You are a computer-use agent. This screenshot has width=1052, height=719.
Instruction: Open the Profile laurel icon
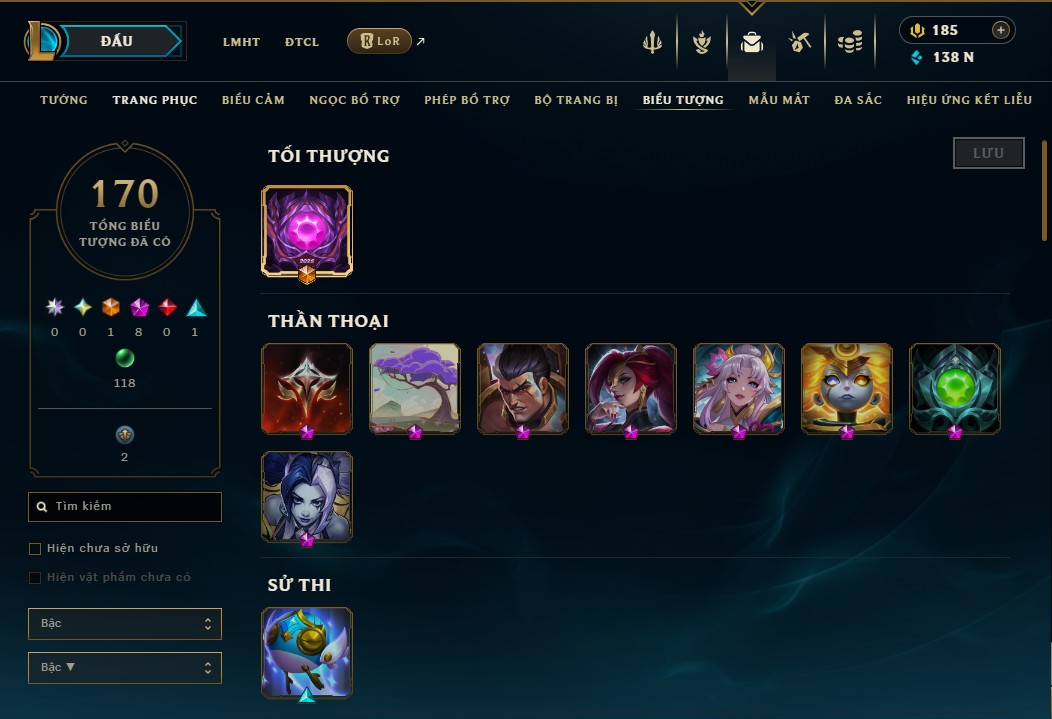[702, 42]
